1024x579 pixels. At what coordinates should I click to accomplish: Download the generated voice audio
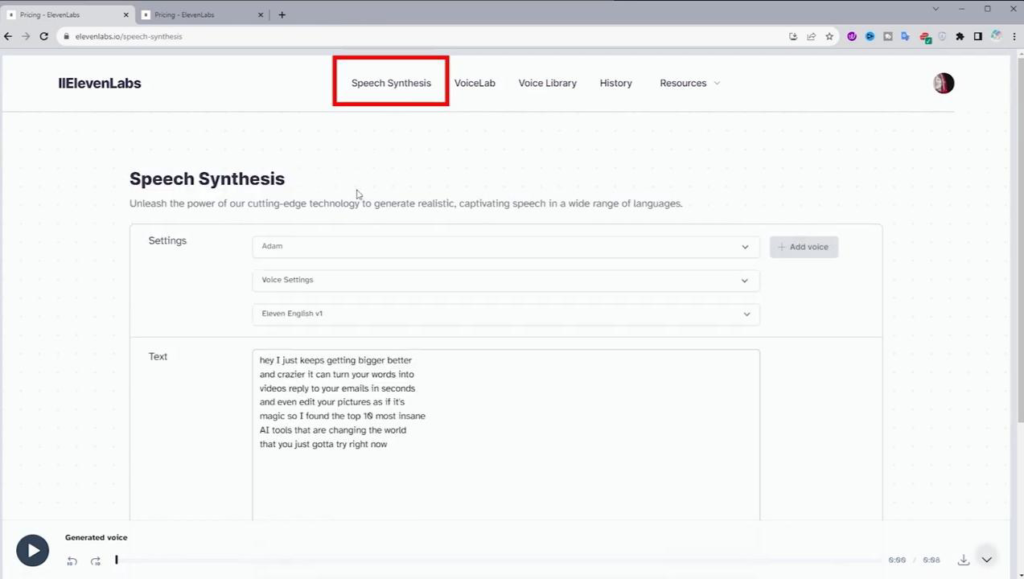tap(963, 560)
